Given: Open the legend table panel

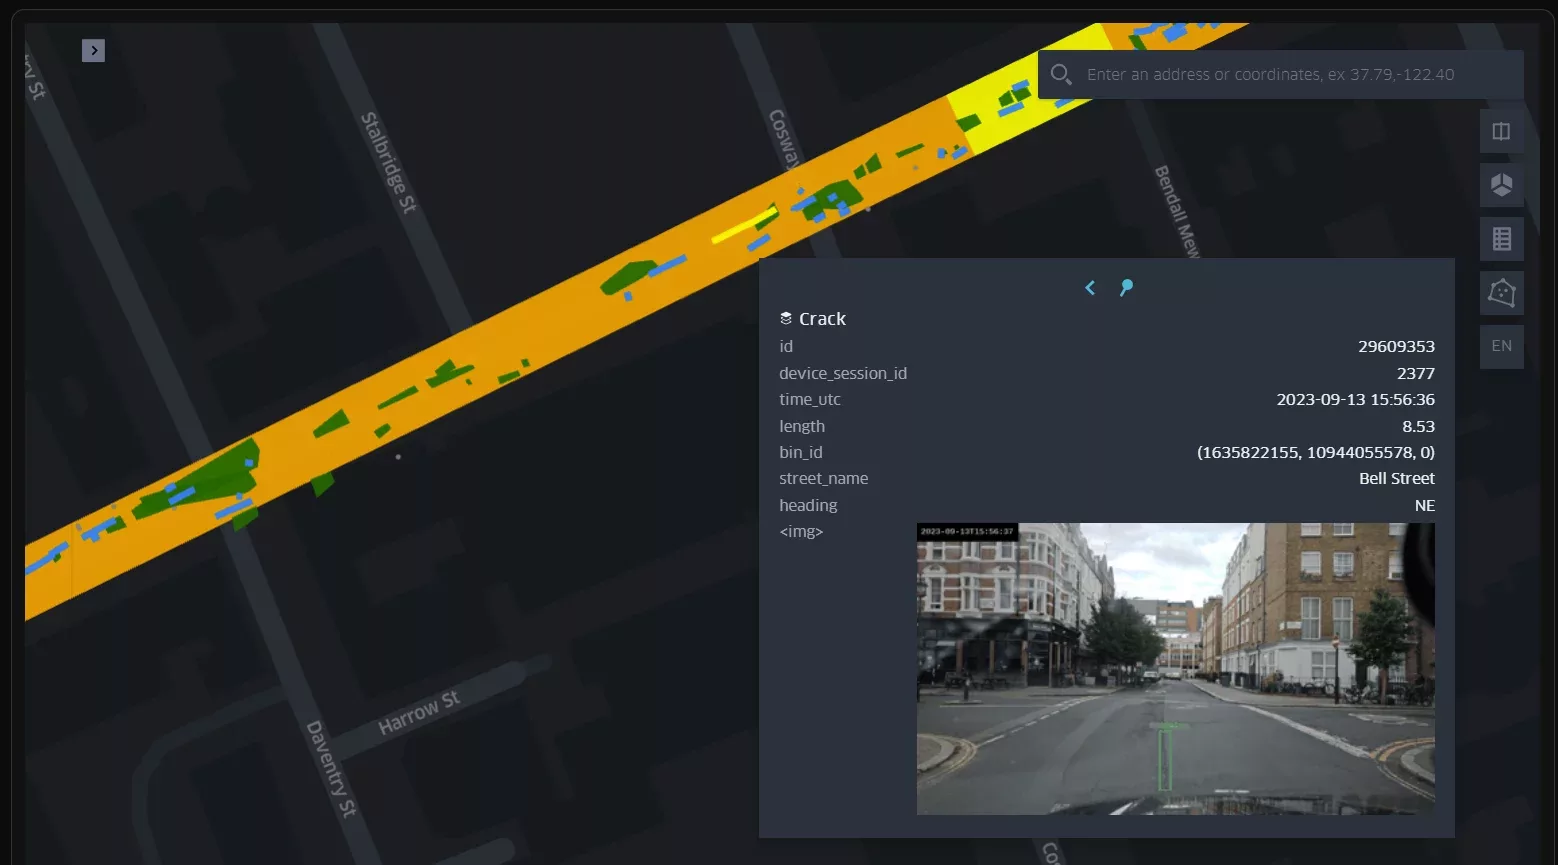Looking at the screenshot, I should 1501,239.
